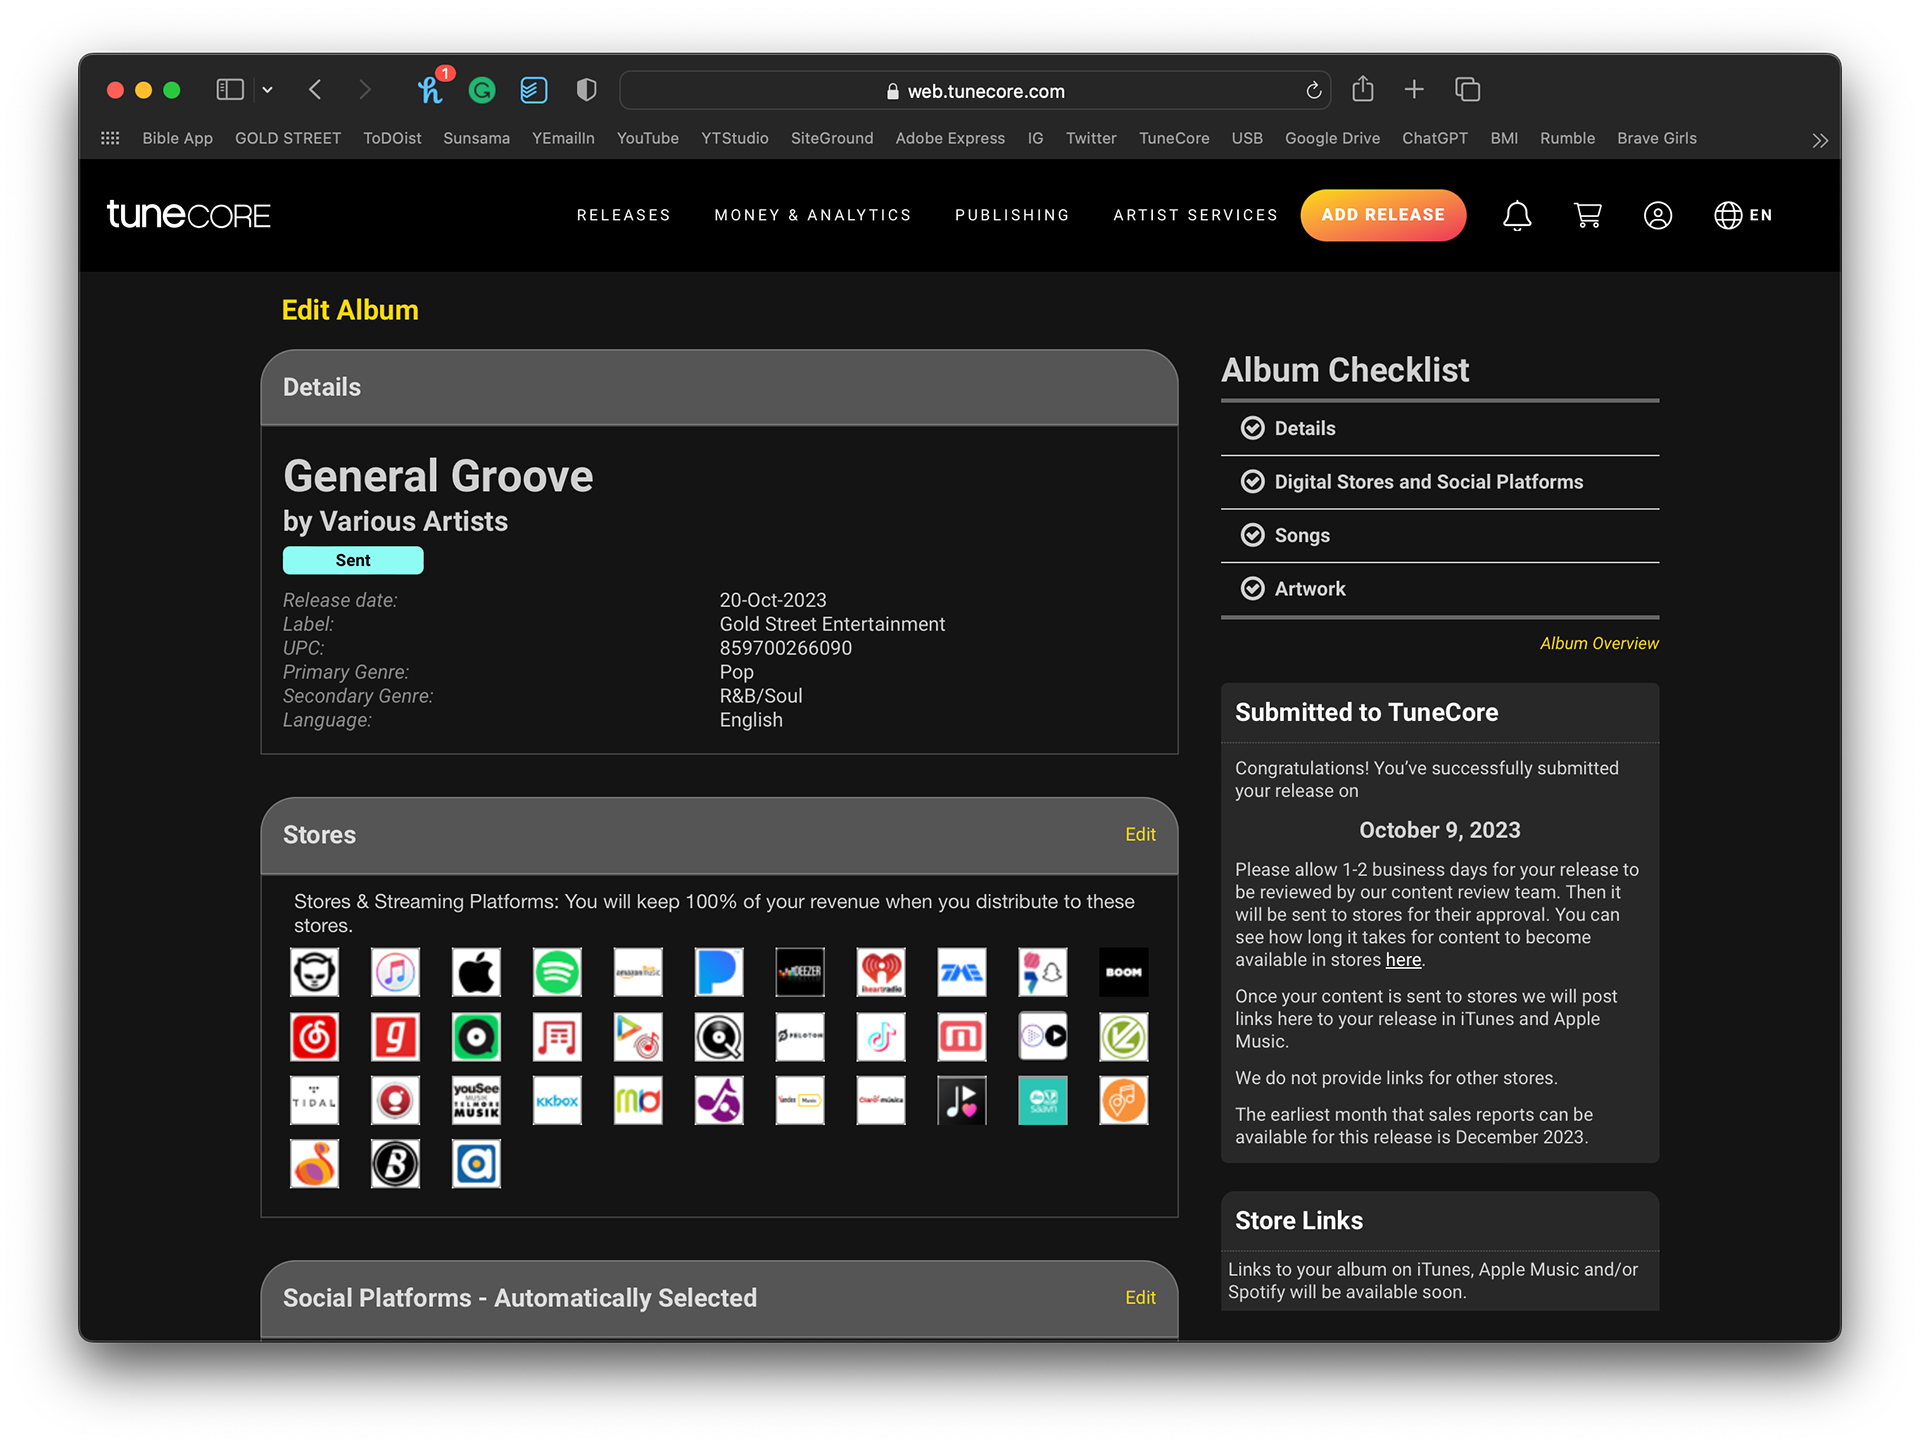This screenshot has width=1920, height=1446.
Task: Click the TikTok store icon
Action: click(x=881, y=1037)
